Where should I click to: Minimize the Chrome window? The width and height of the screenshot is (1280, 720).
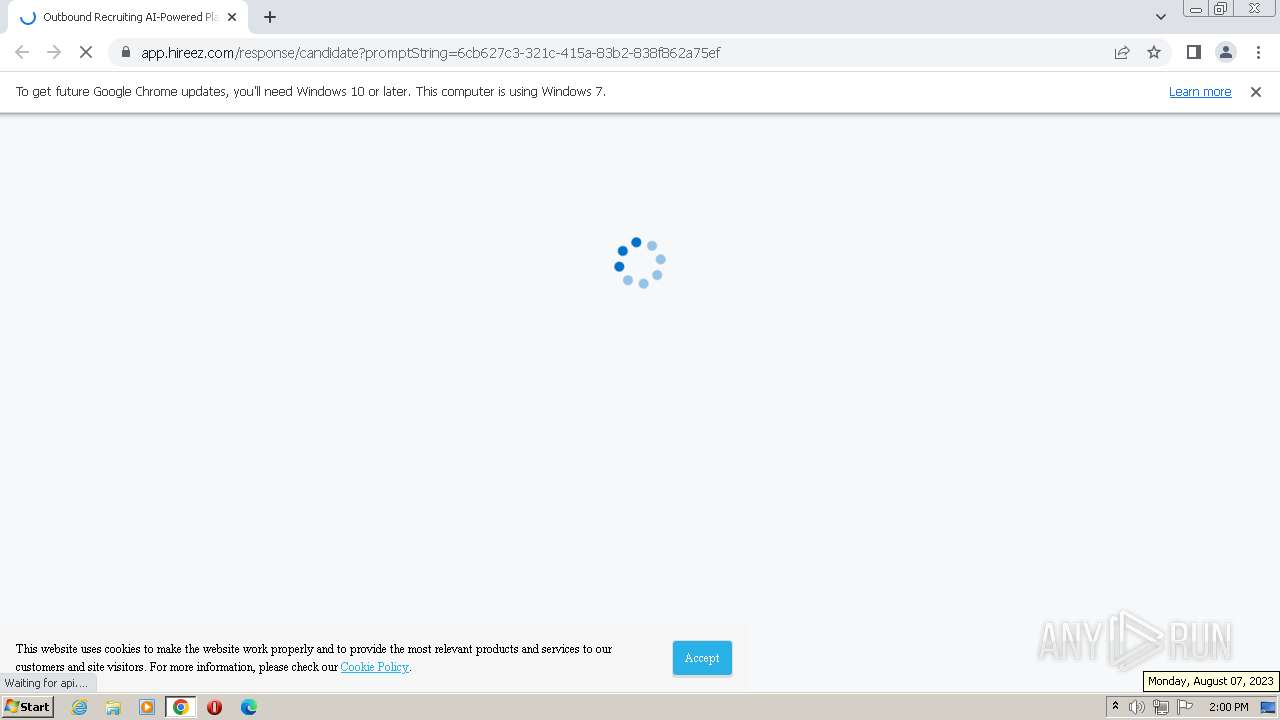pos(1195,9)
